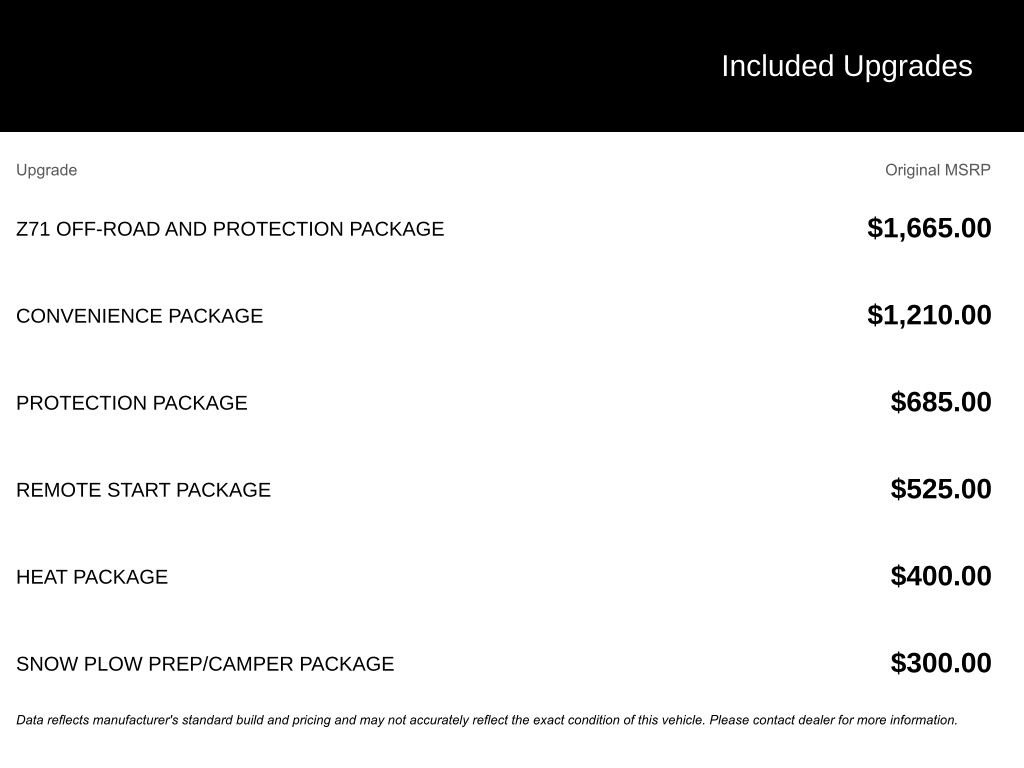The image size is (1024, 768).
Task: Select the Convenience Package upgrade name
Action: pos(139,316)
